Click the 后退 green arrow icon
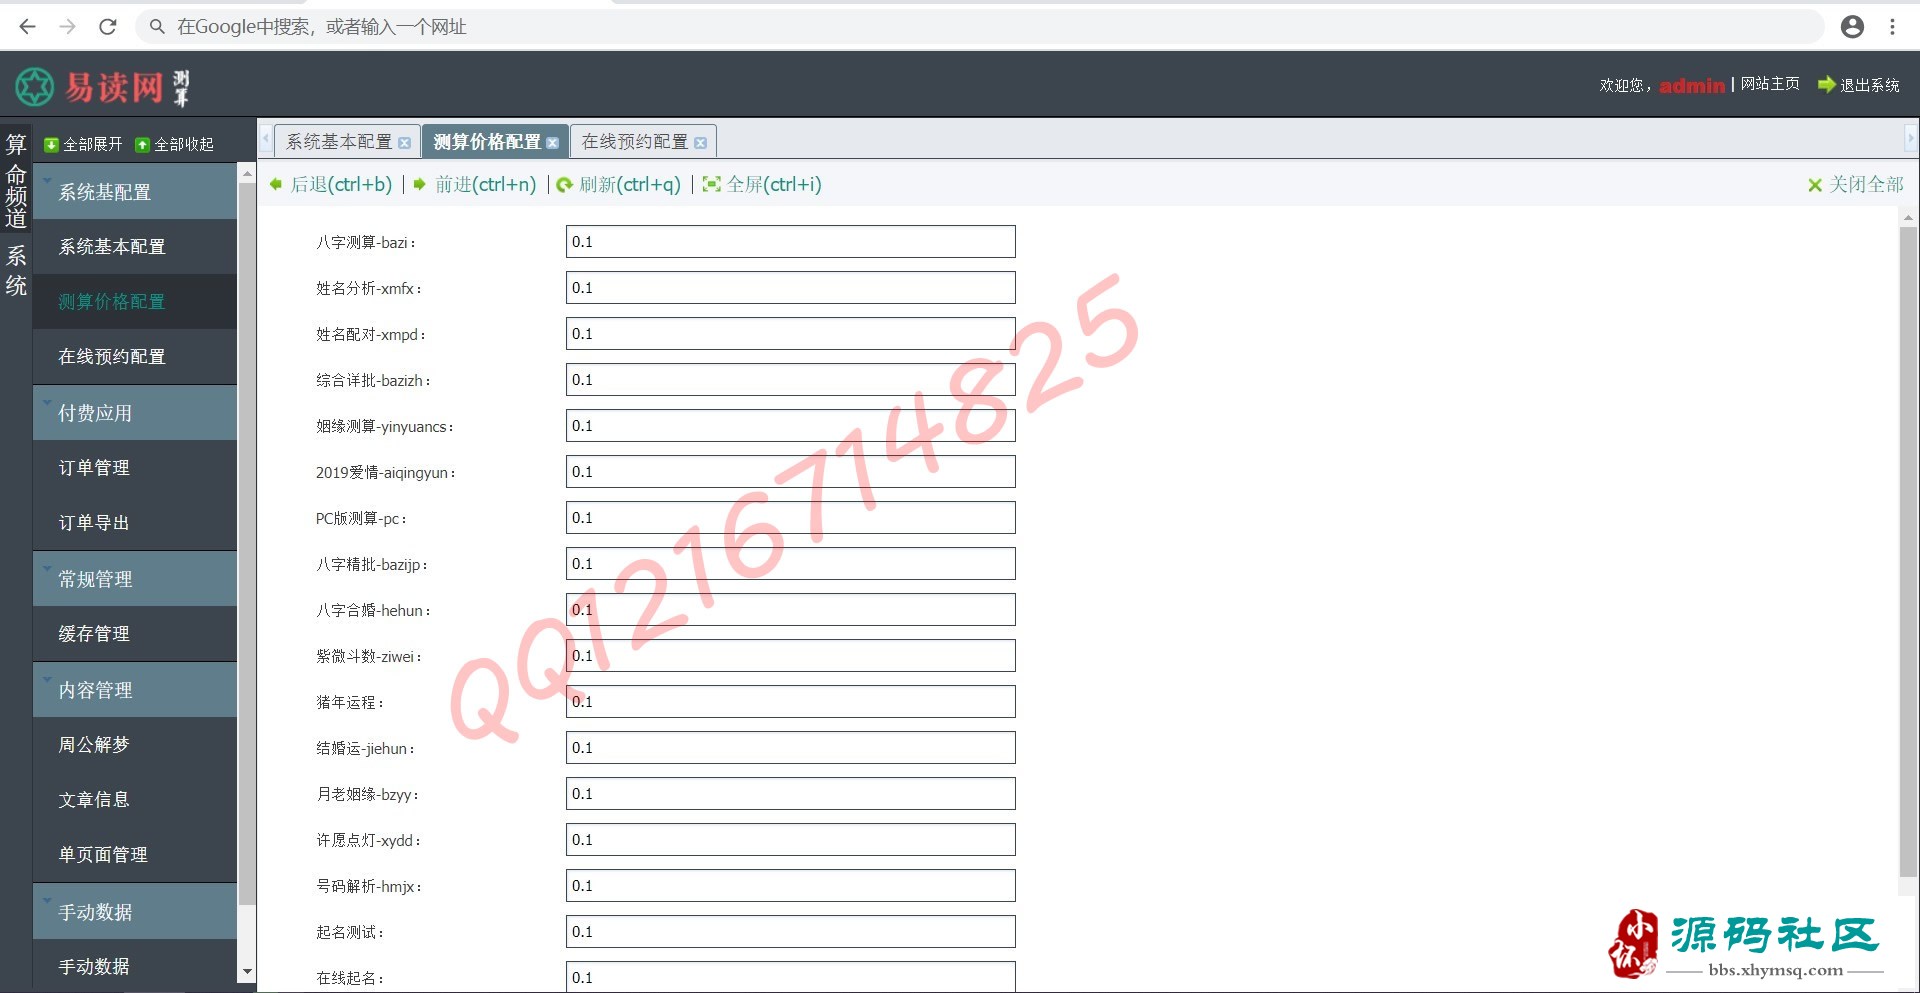 (x=276, y=184)
